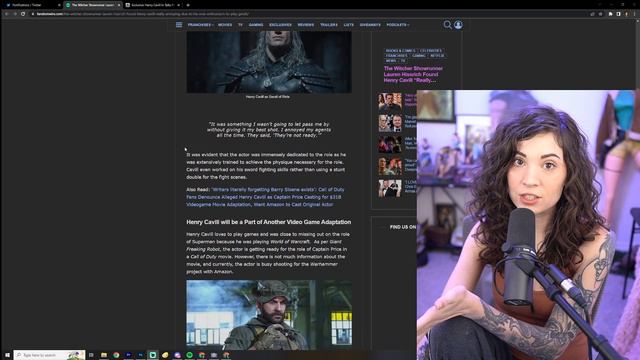
Task: Click the browser back arrow
Action: coord(7,14)
